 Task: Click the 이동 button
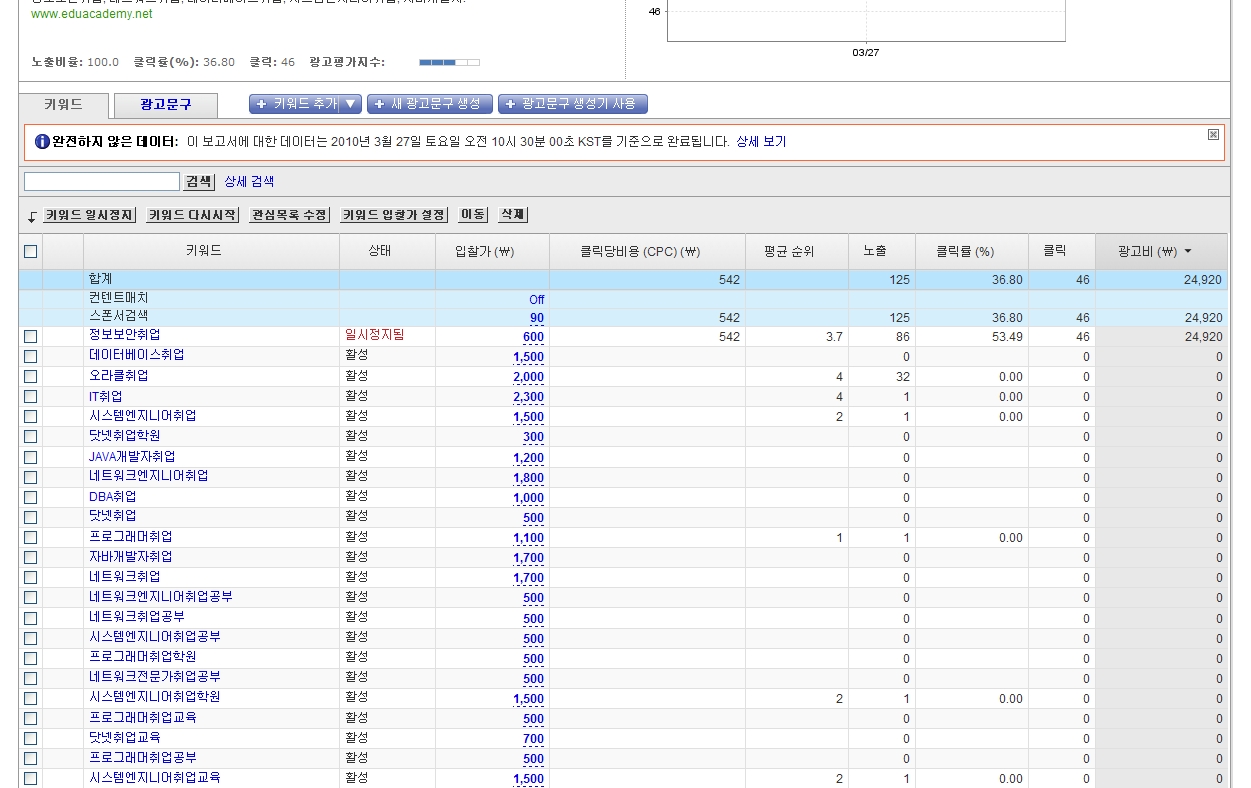pyautogui.click(x=473, y=215)
